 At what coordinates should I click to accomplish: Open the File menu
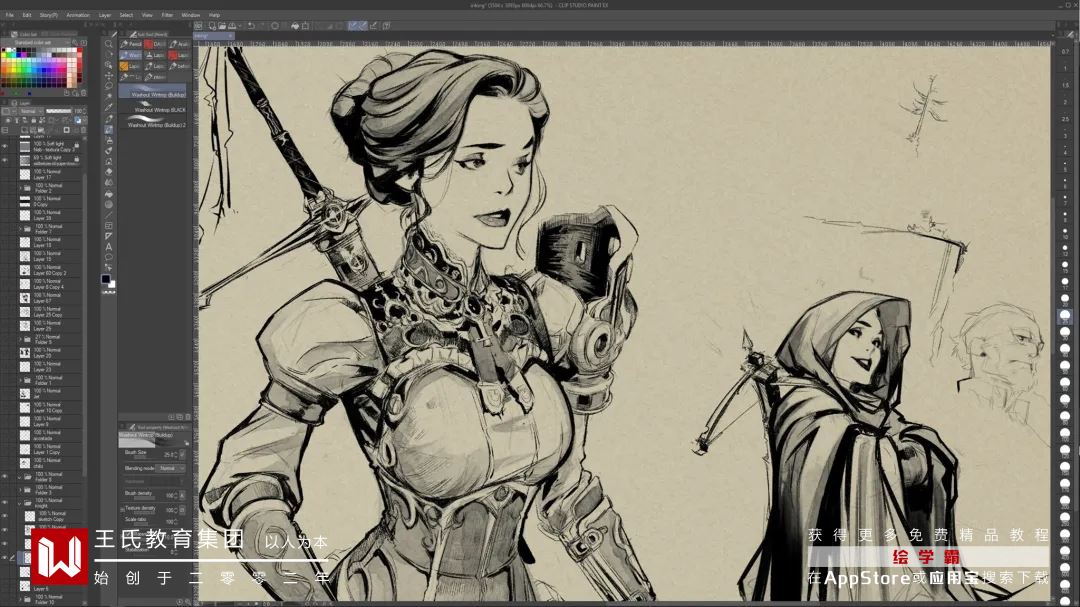[10, 14]
